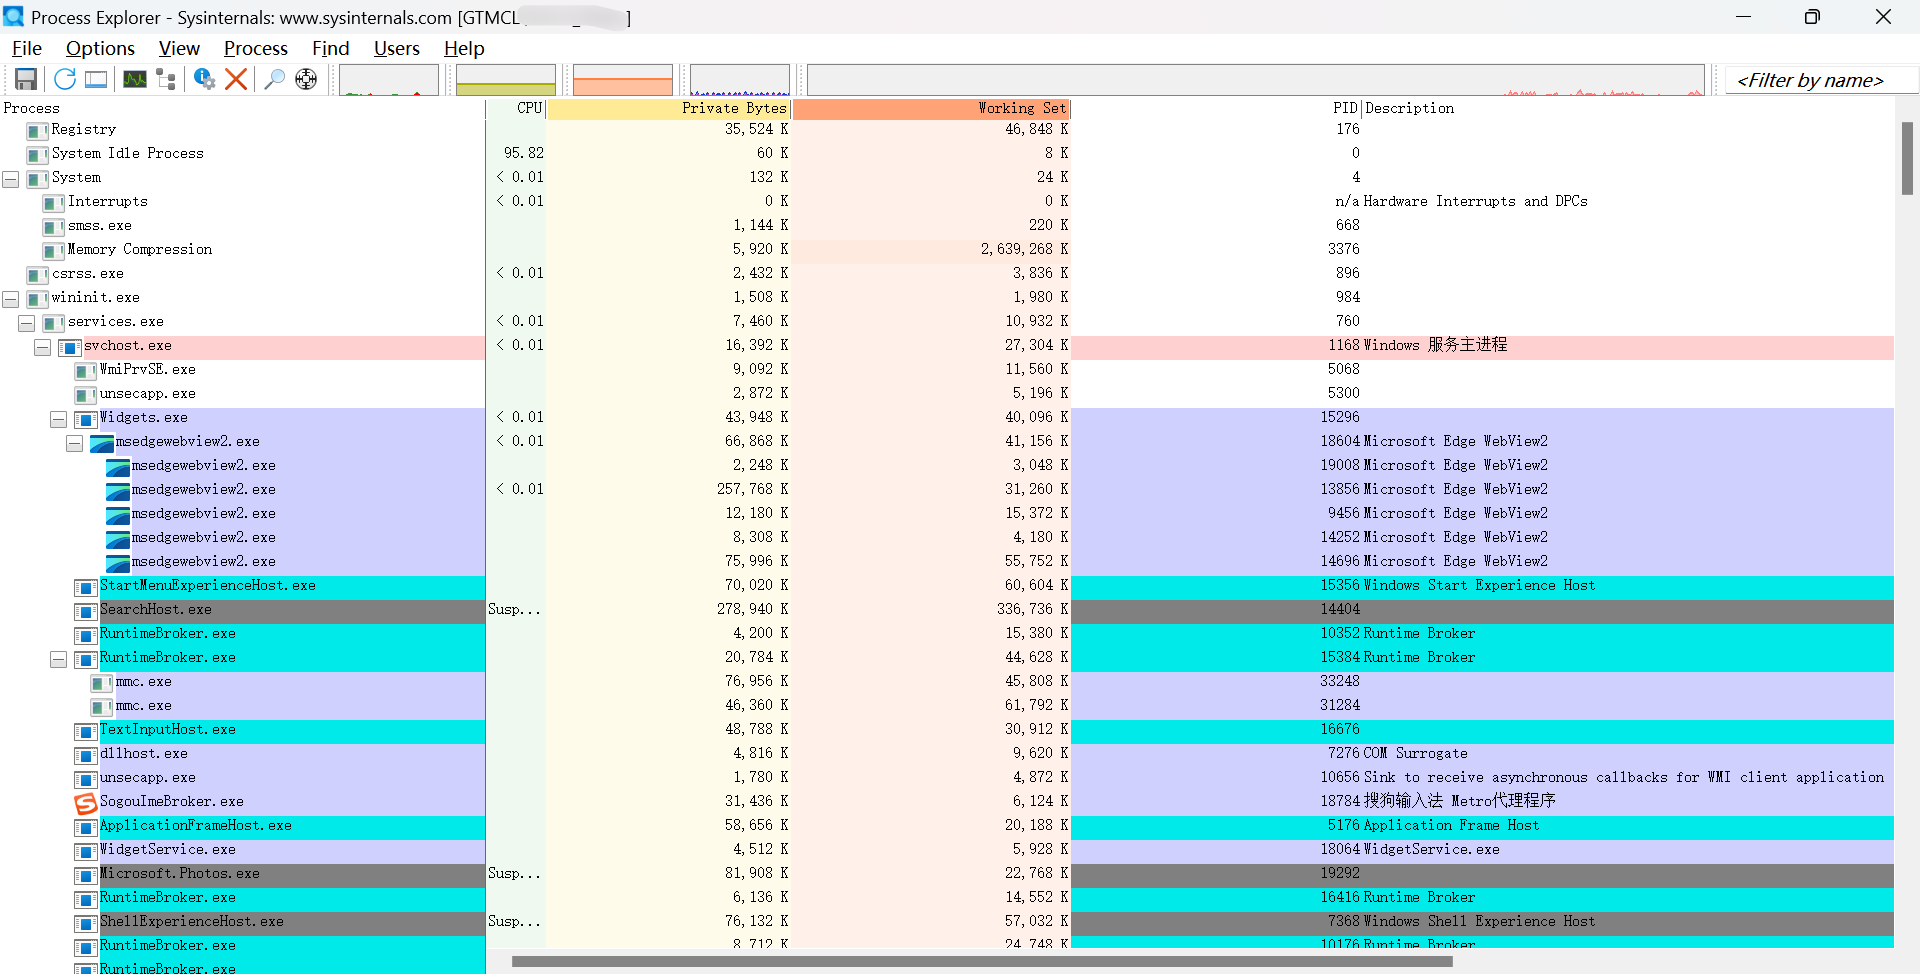The image size is (1920, 974).
Task: Select the Registry process row
Action: pyautogui.click(x=947, y=129)
